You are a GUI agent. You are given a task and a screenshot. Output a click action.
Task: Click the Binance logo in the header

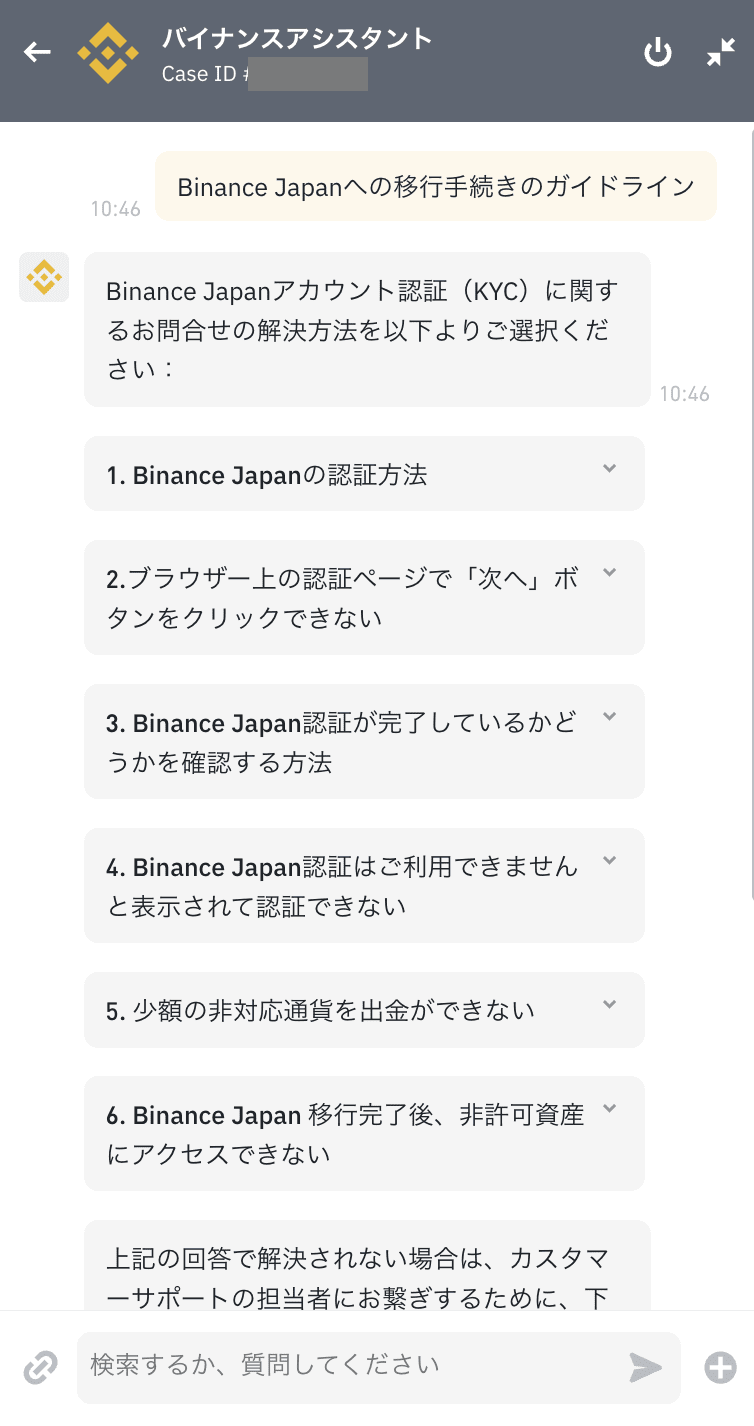pos(108,53)
